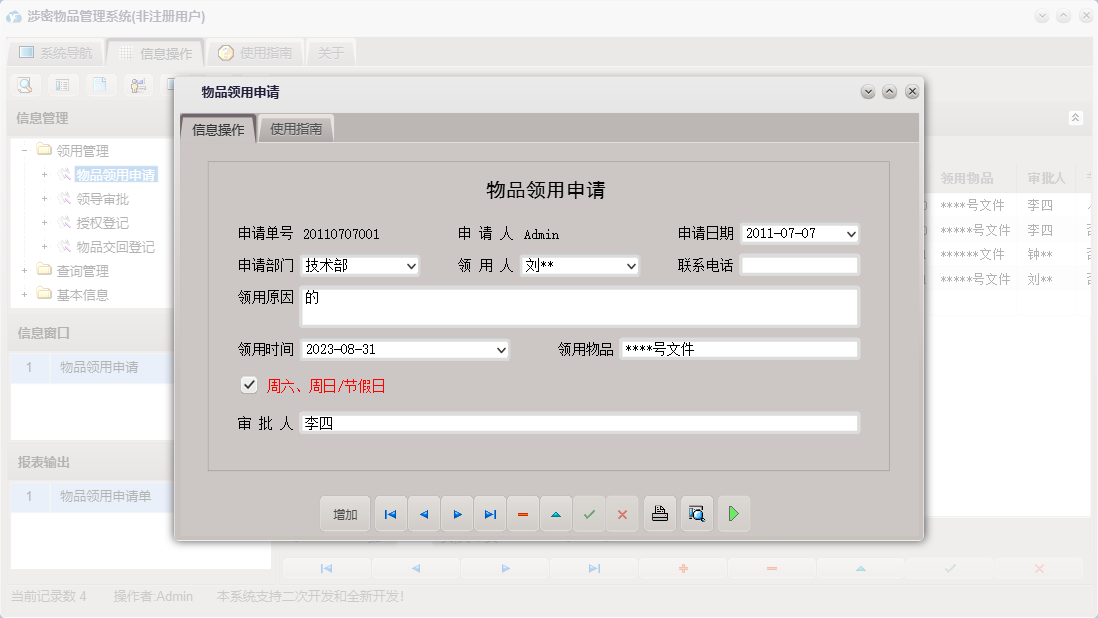Open the 申请日期 date dropdown

pyautogui.click(x=852, y=233)
